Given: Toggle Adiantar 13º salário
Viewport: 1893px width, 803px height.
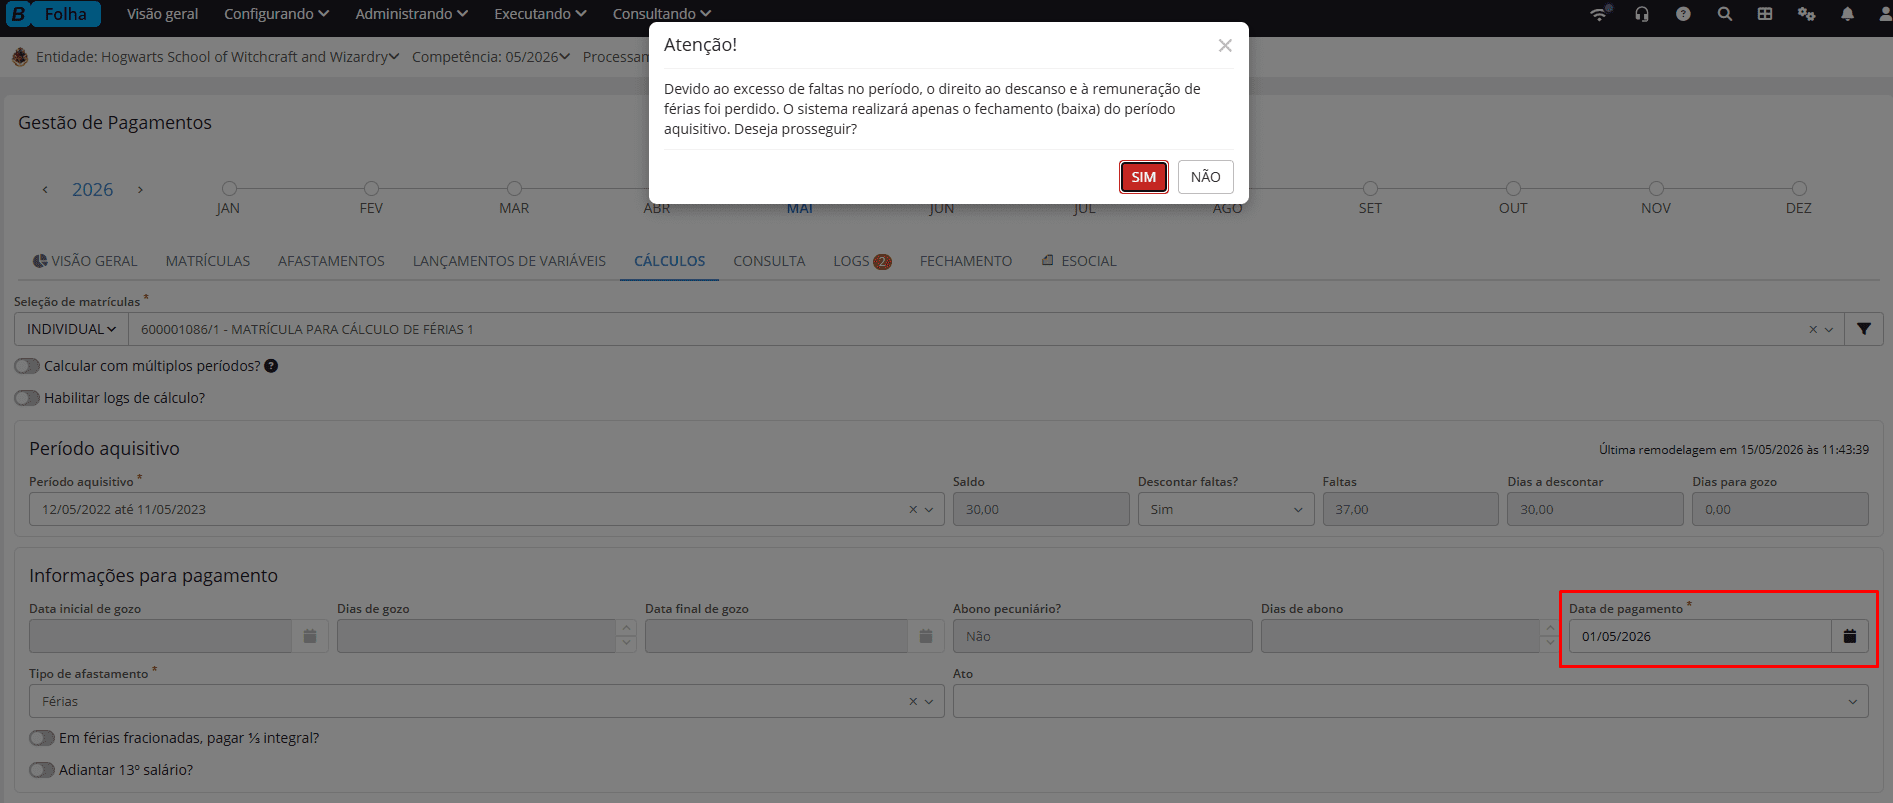Looking at the screenshot, I should pos(42,770).
